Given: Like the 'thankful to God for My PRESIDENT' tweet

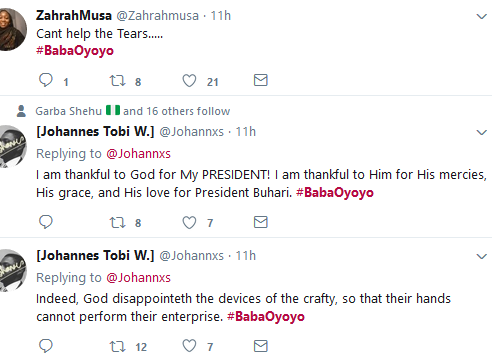Looking at the screenshot, I should click(x=189, y=222).
